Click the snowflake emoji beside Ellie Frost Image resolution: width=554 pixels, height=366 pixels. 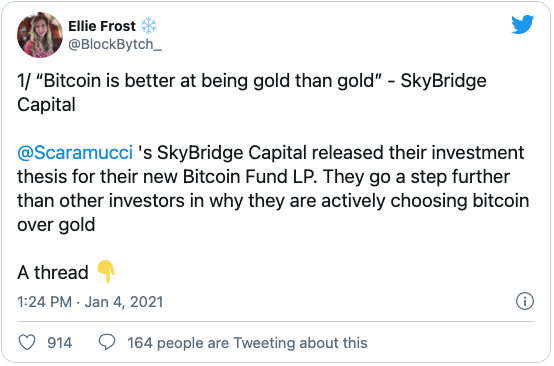149,25
